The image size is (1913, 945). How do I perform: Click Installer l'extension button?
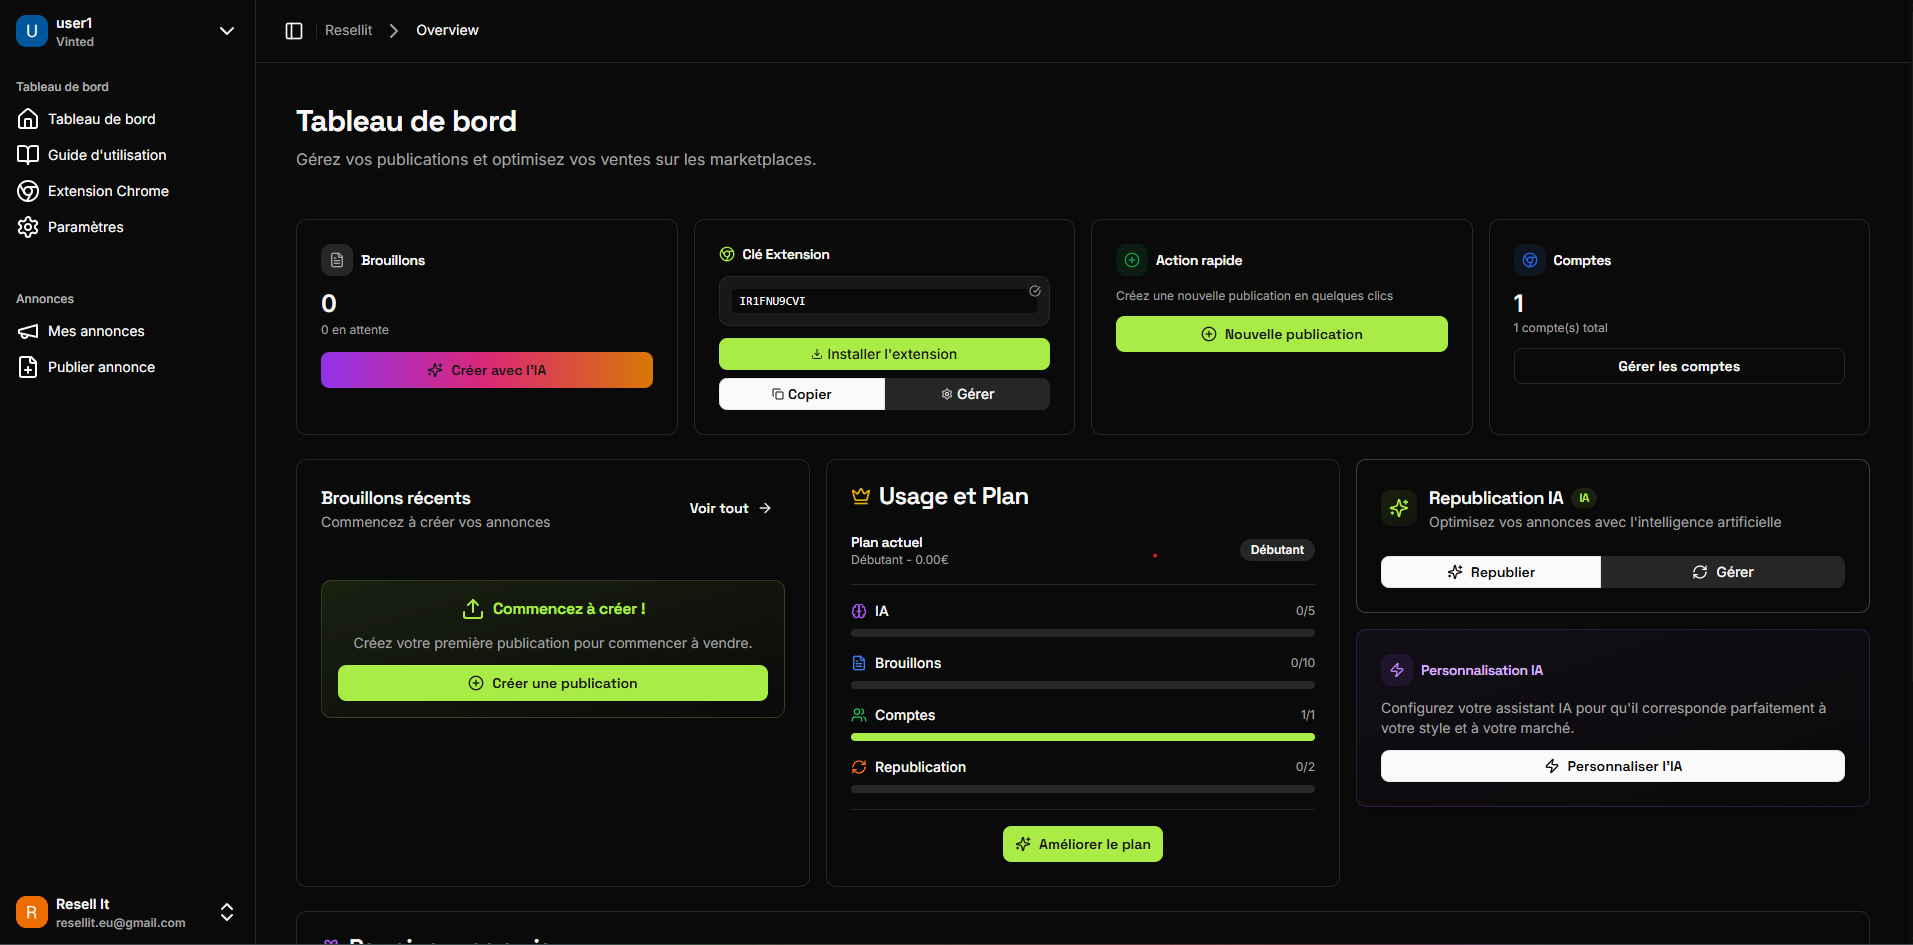tap(884, 354)
